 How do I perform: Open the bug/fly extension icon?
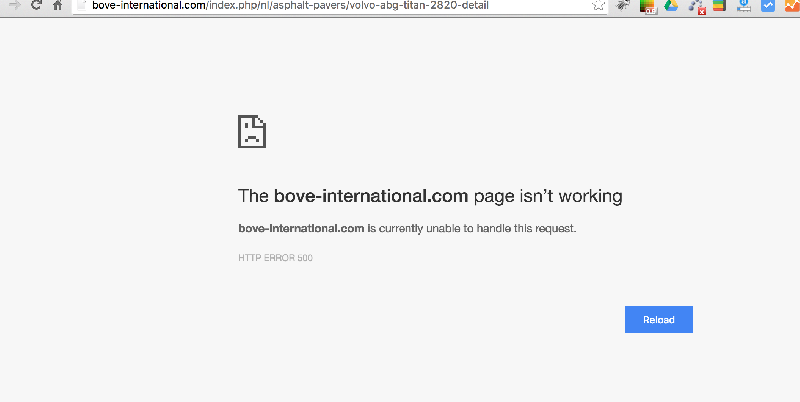tap(623, 6)
